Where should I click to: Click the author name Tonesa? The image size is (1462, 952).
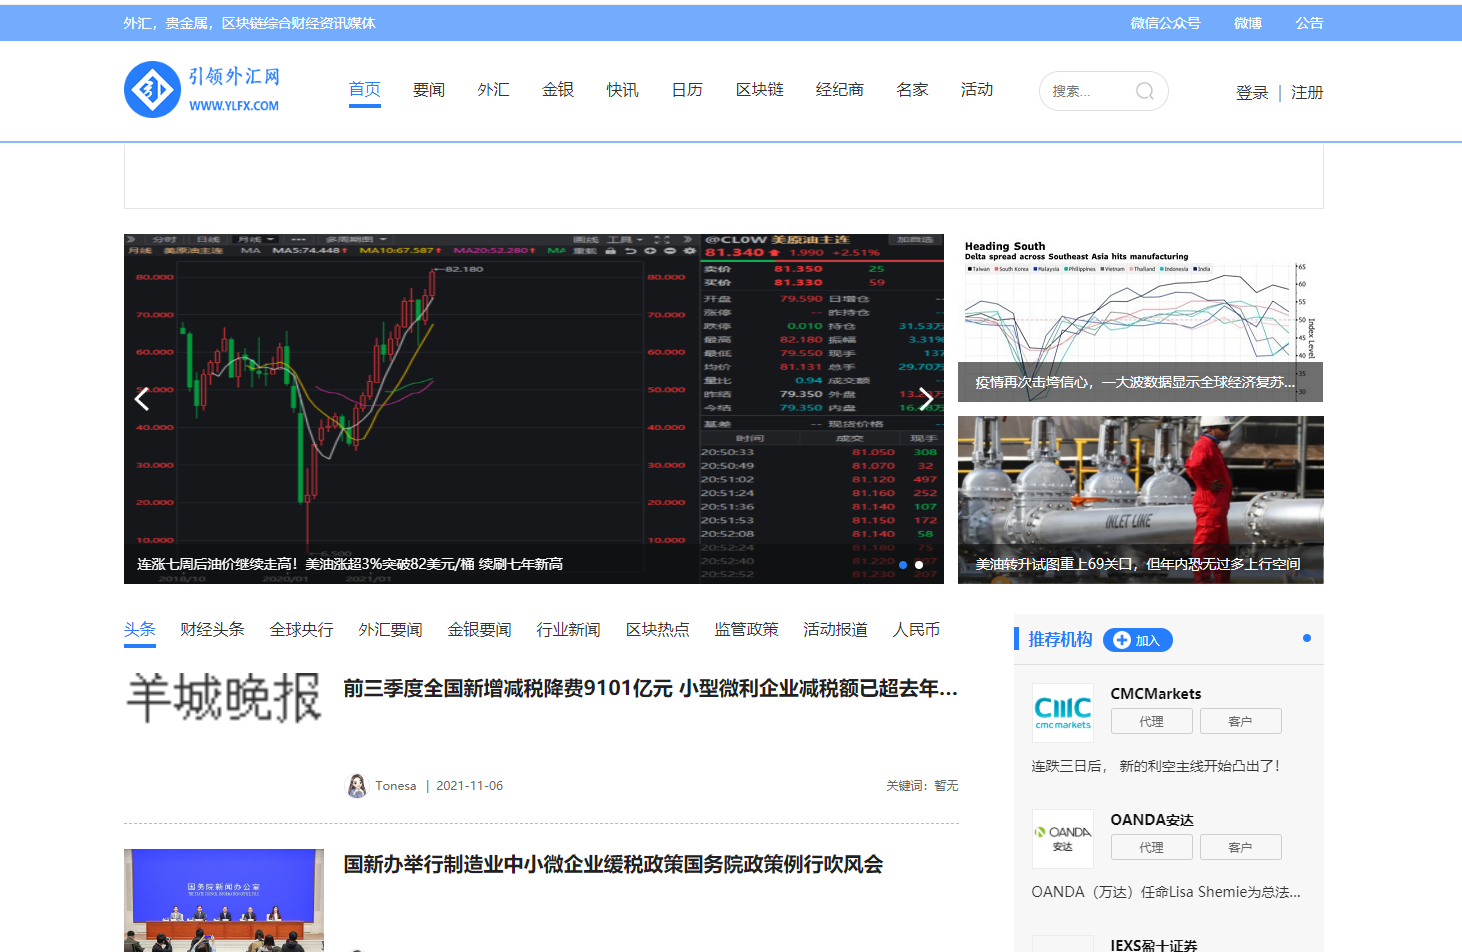point(396,786)
